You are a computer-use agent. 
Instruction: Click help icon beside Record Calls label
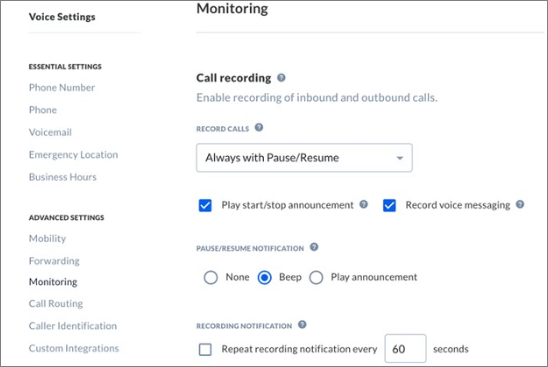click(x=259, y=127)
